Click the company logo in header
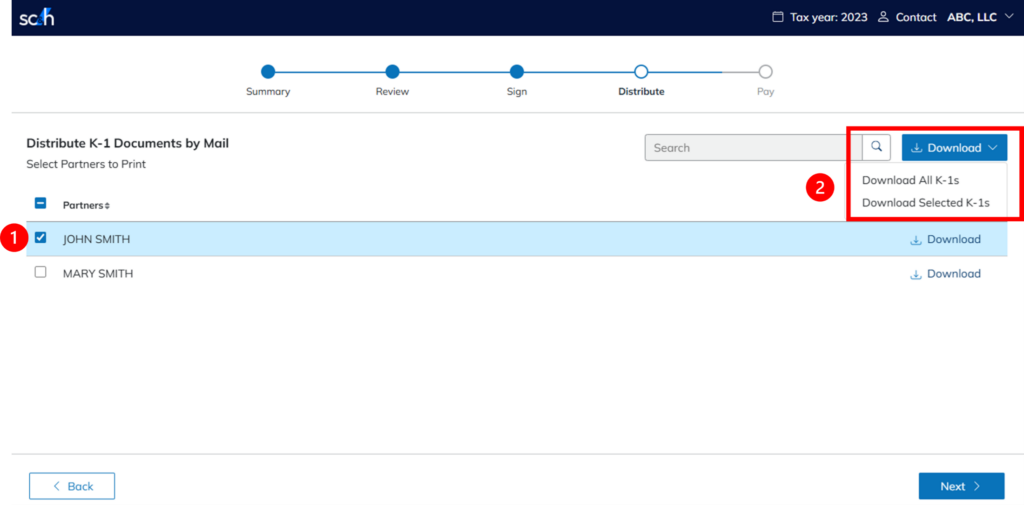This screenshot has height=505, width=1024. [x=35, y=17]
